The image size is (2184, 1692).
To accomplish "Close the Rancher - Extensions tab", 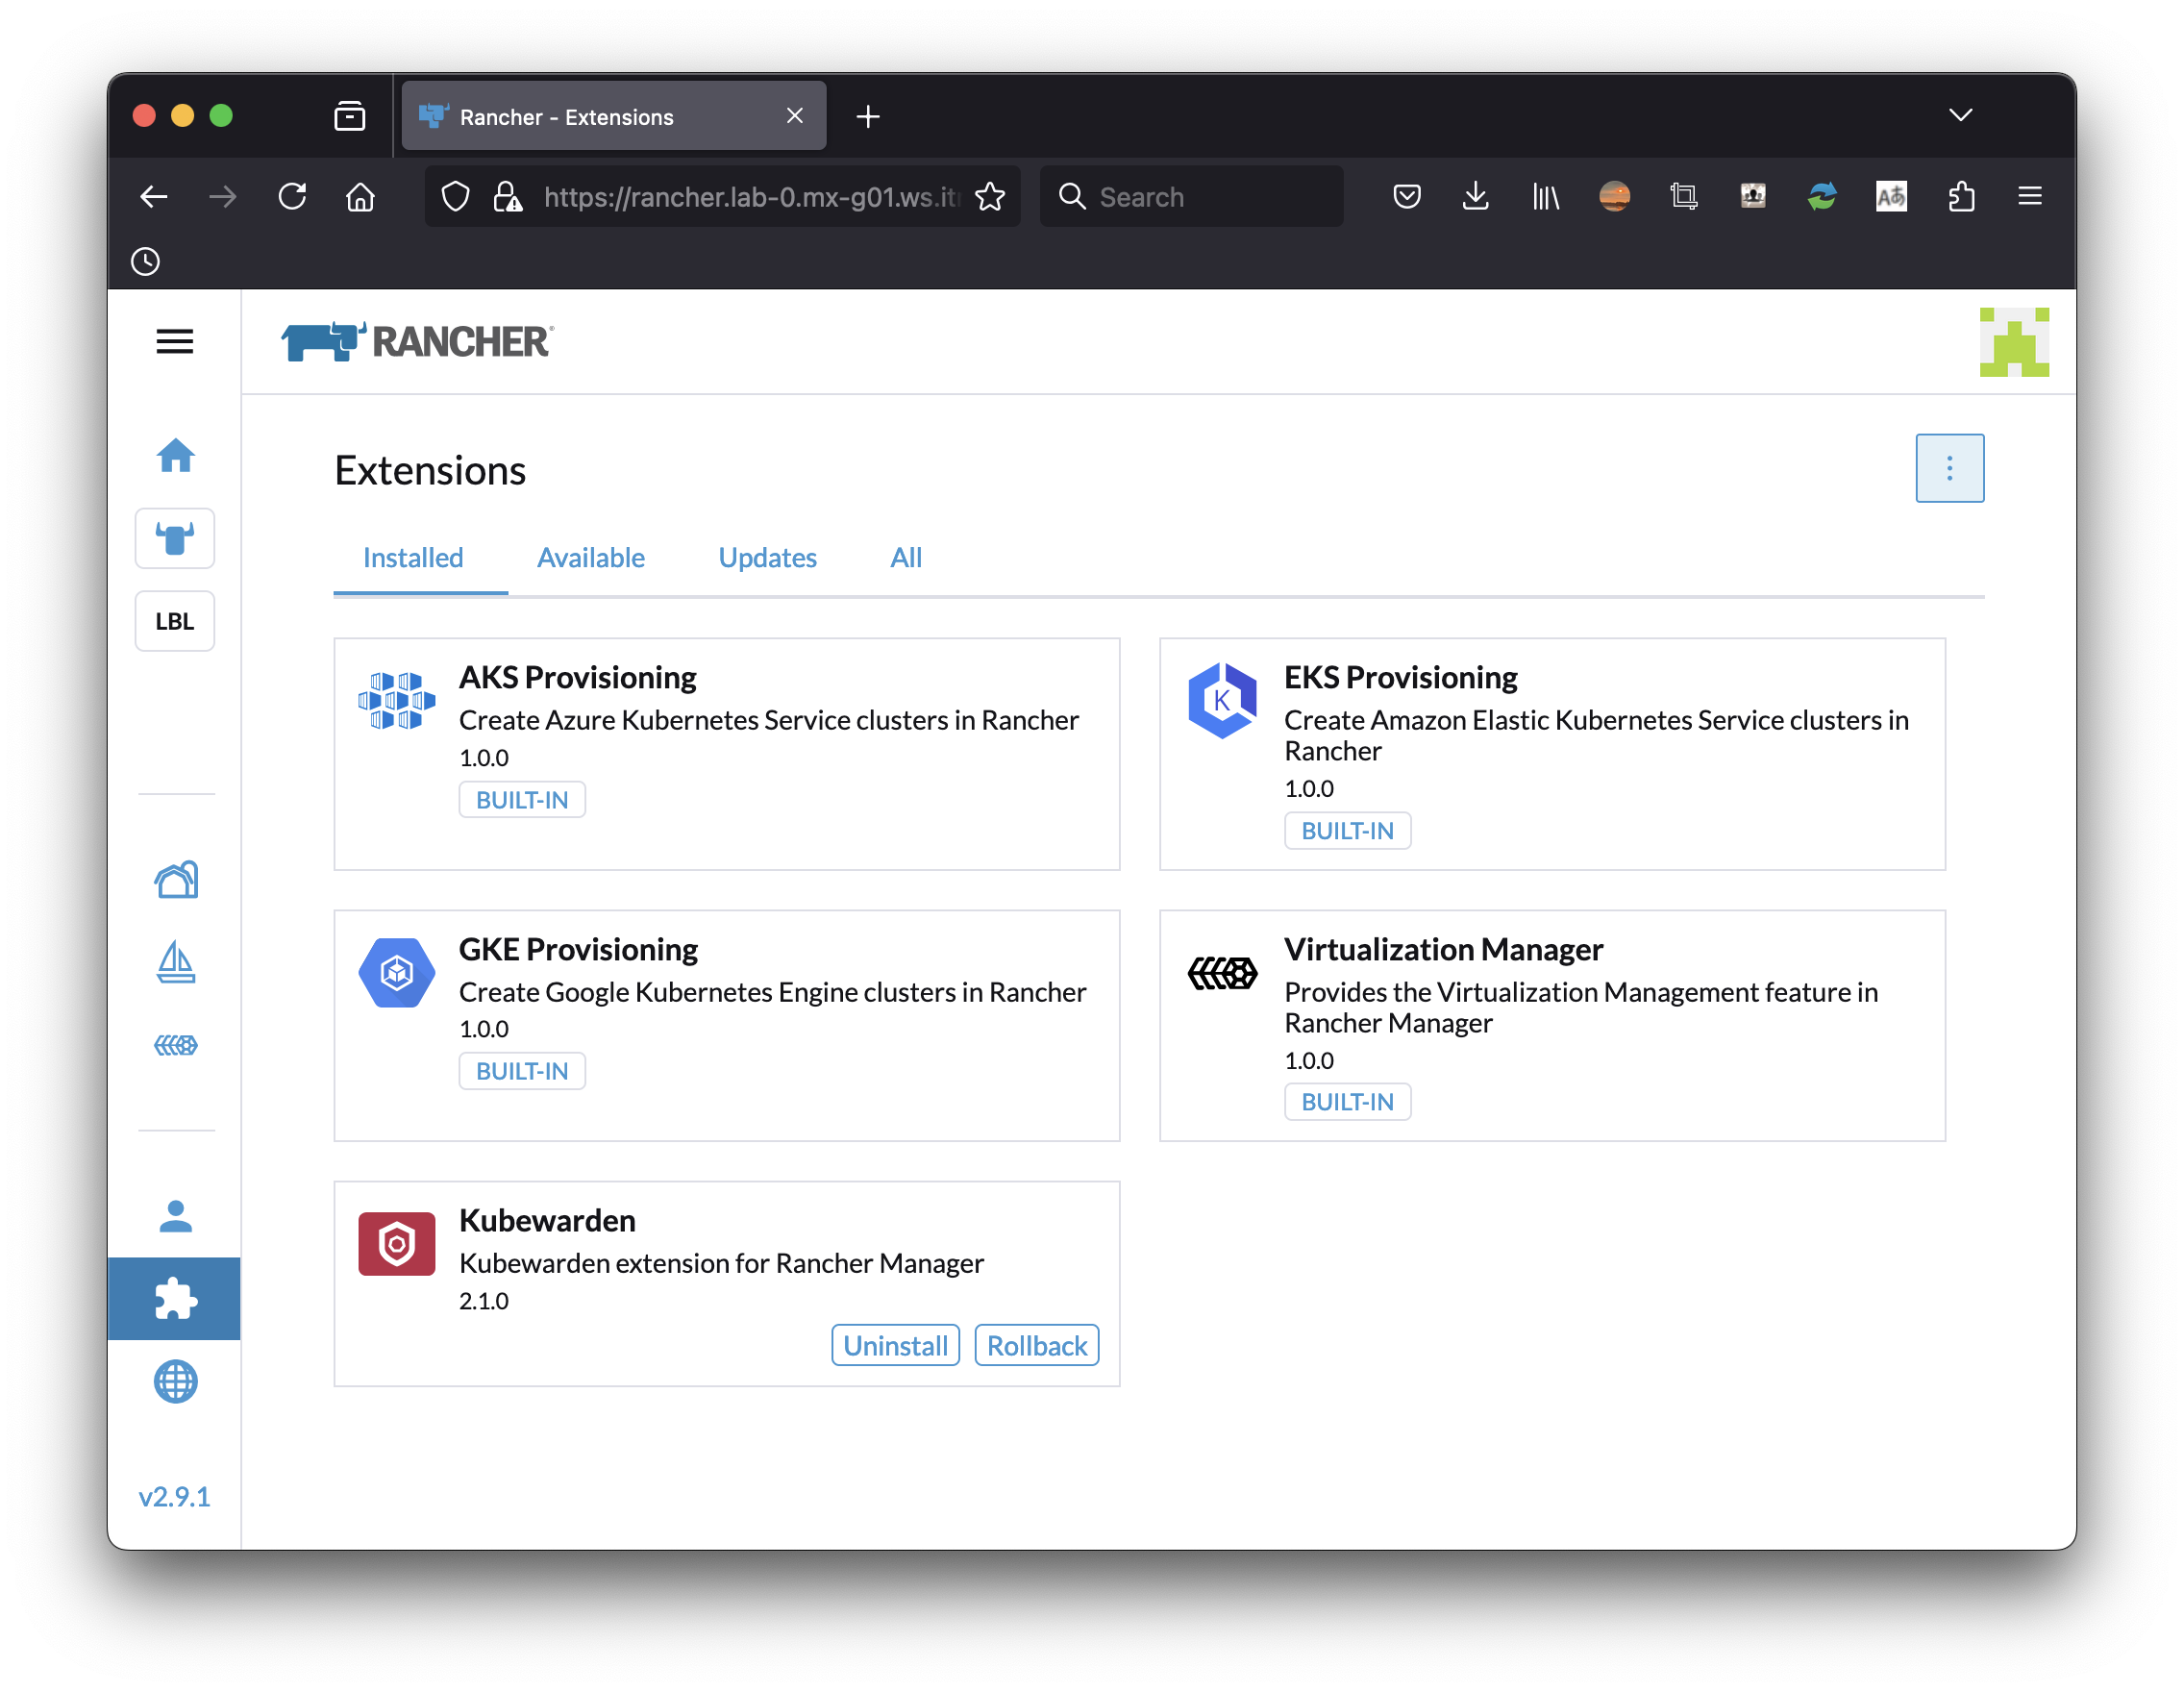I will [795, 116].
